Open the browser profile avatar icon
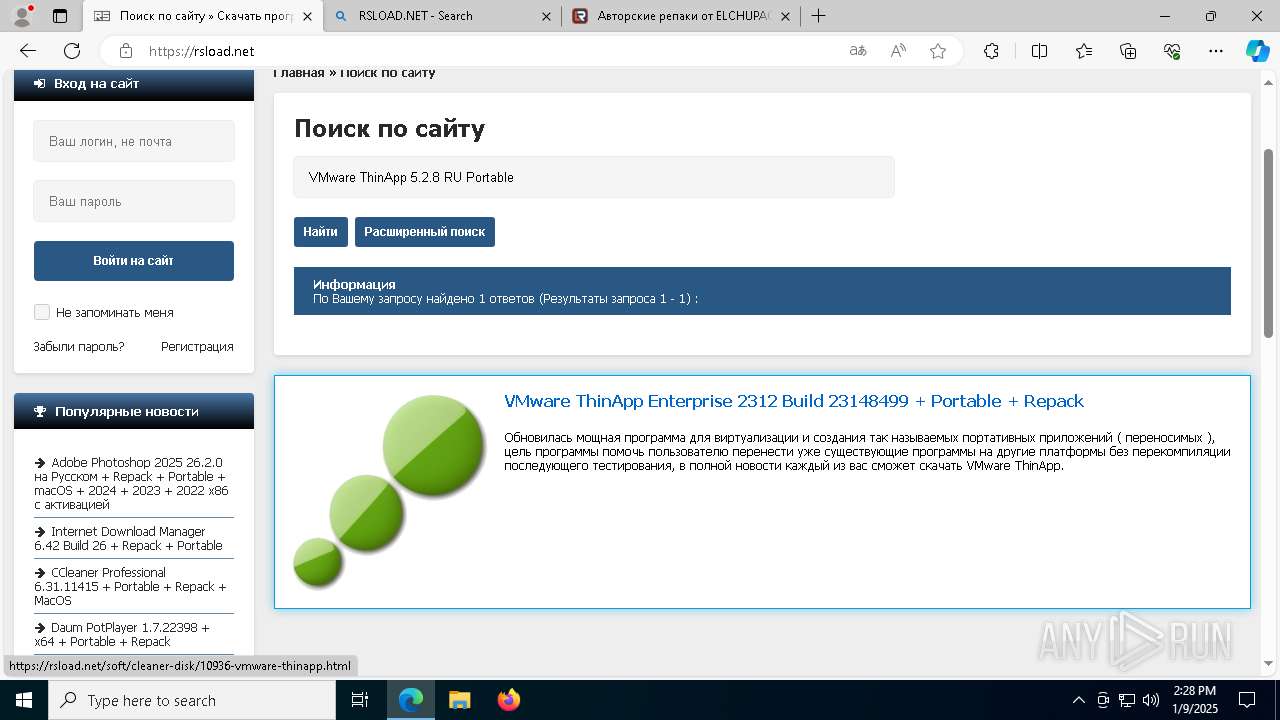This screenshot has height=720, width=1280. (22, 15)
